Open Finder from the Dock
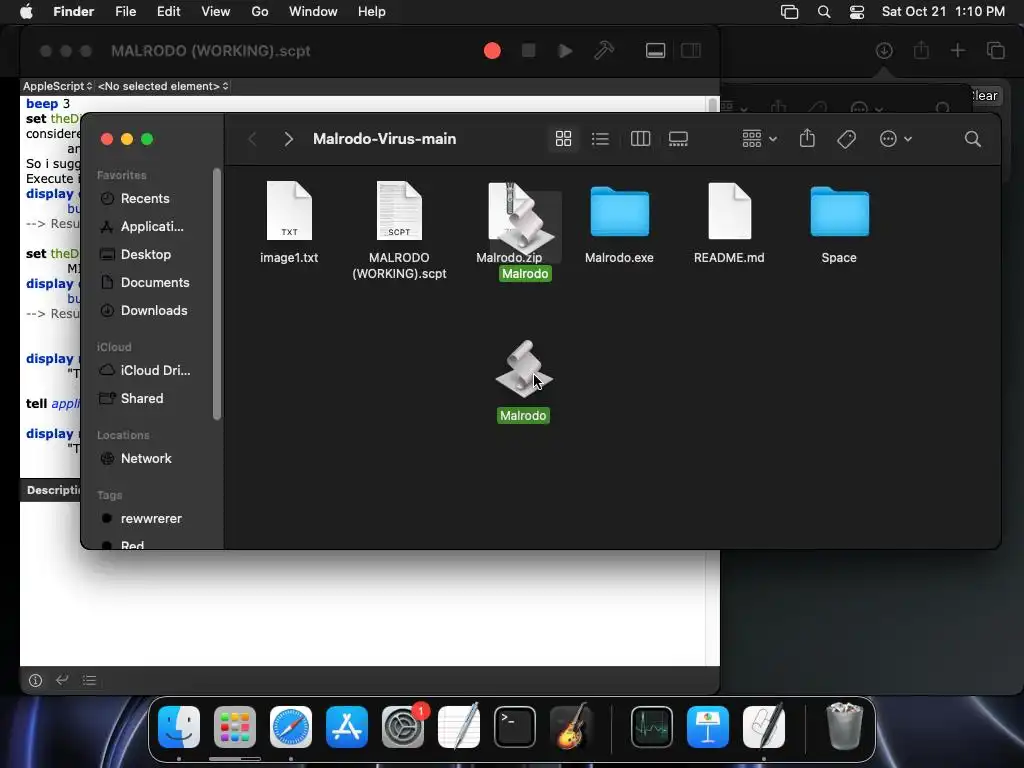 (179, 727)
